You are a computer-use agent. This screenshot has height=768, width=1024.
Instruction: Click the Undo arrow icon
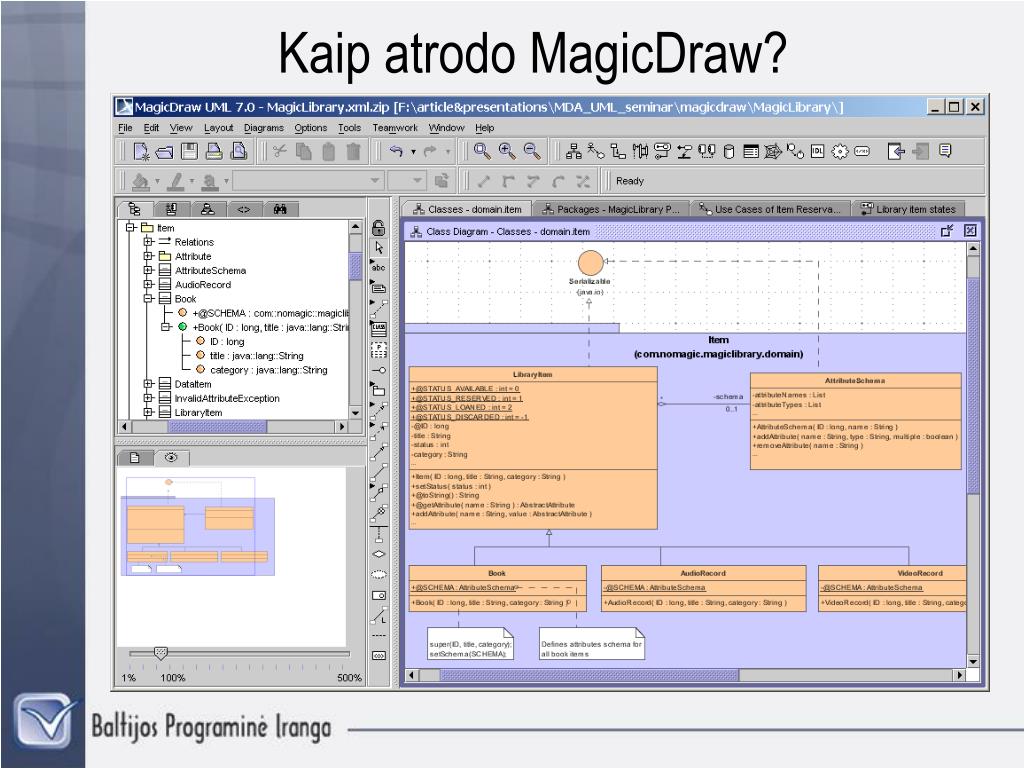[396, 151]
